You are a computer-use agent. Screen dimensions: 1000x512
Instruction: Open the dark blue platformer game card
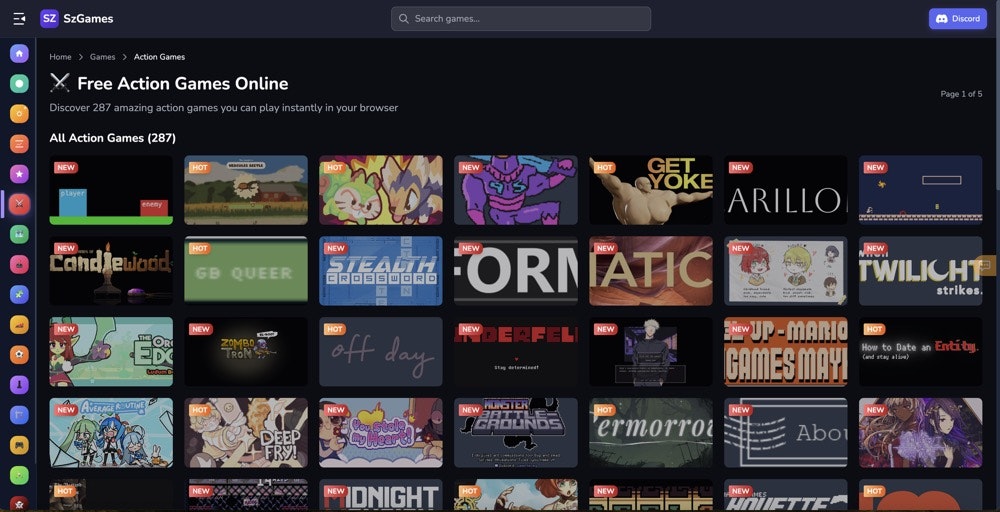point(920,190)
